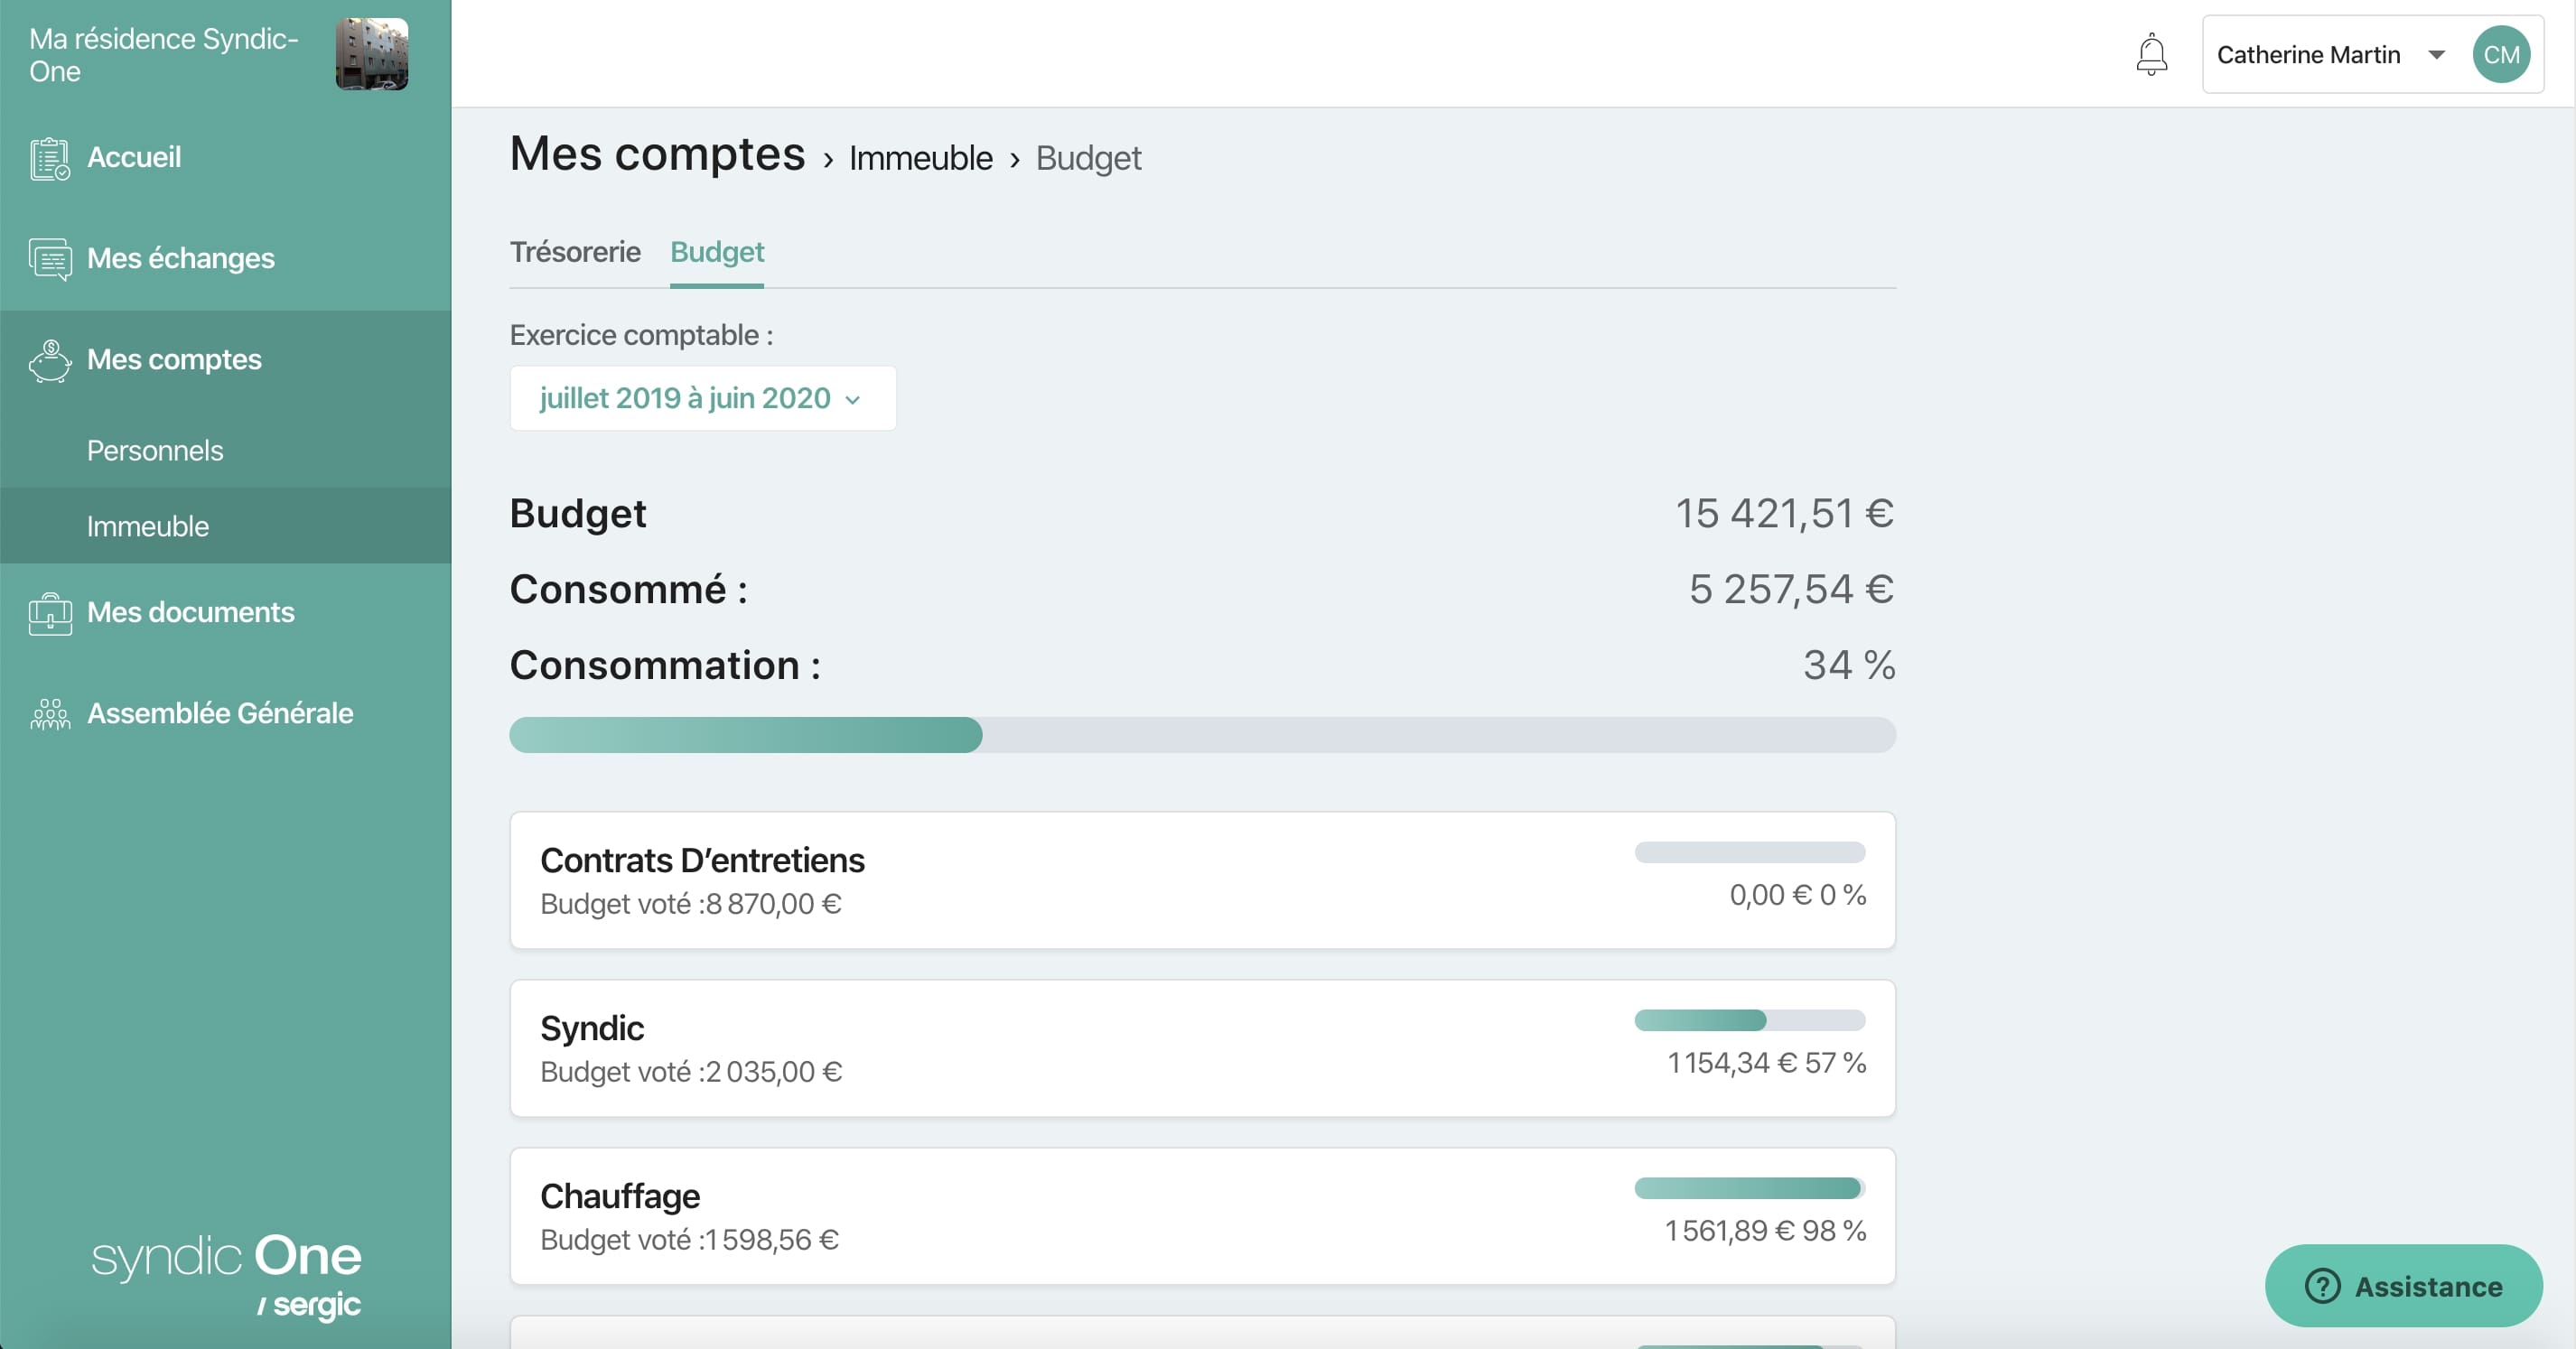Click the consumed amount 5 257,54 €
Image resolution: width=2576 pixels, height=1349 pixels.
click(1792, 590)
